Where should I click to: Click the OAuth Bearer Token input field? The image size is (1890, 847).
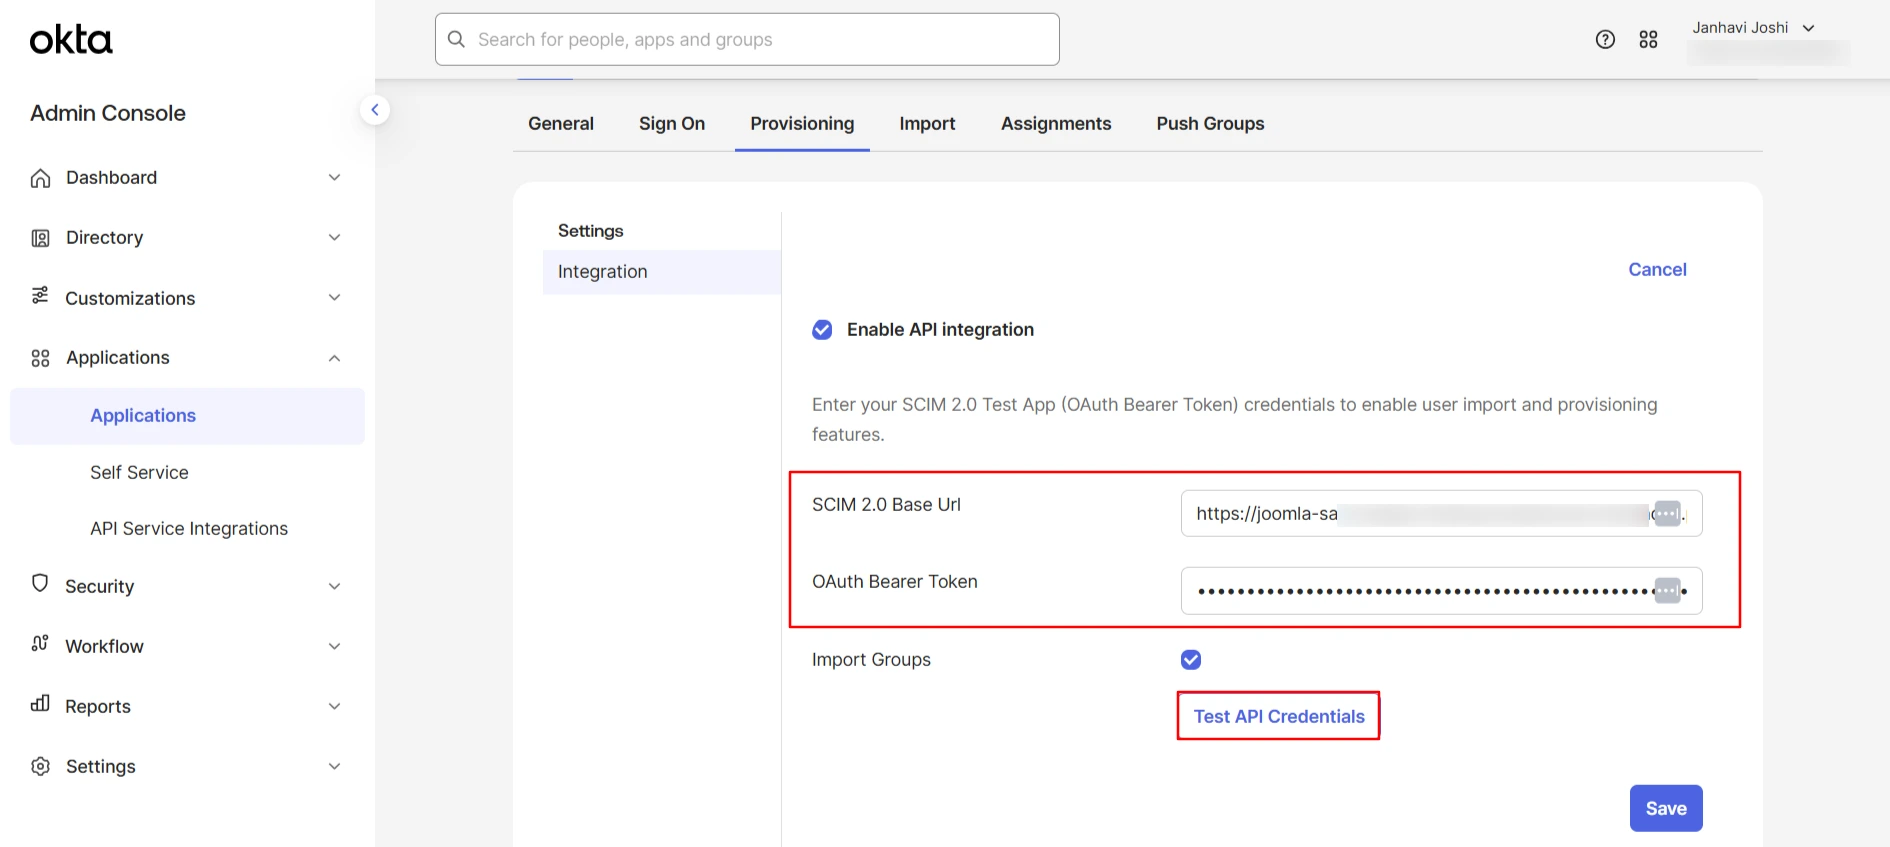[x=1441, y=591]
